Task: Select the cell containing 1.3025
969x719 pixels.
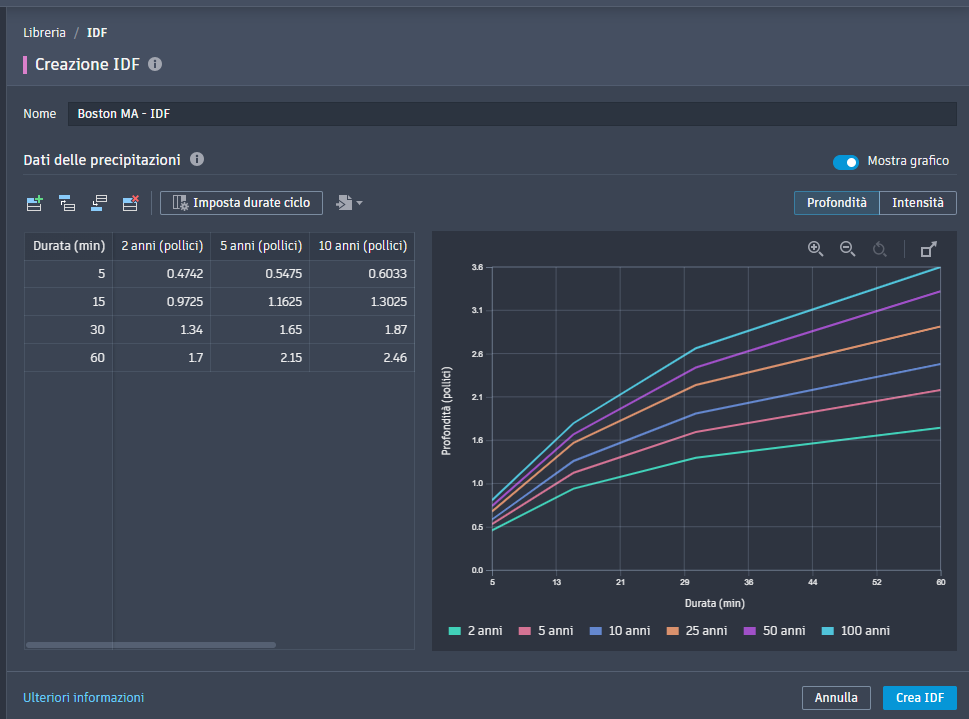Action: click(362, 302)
